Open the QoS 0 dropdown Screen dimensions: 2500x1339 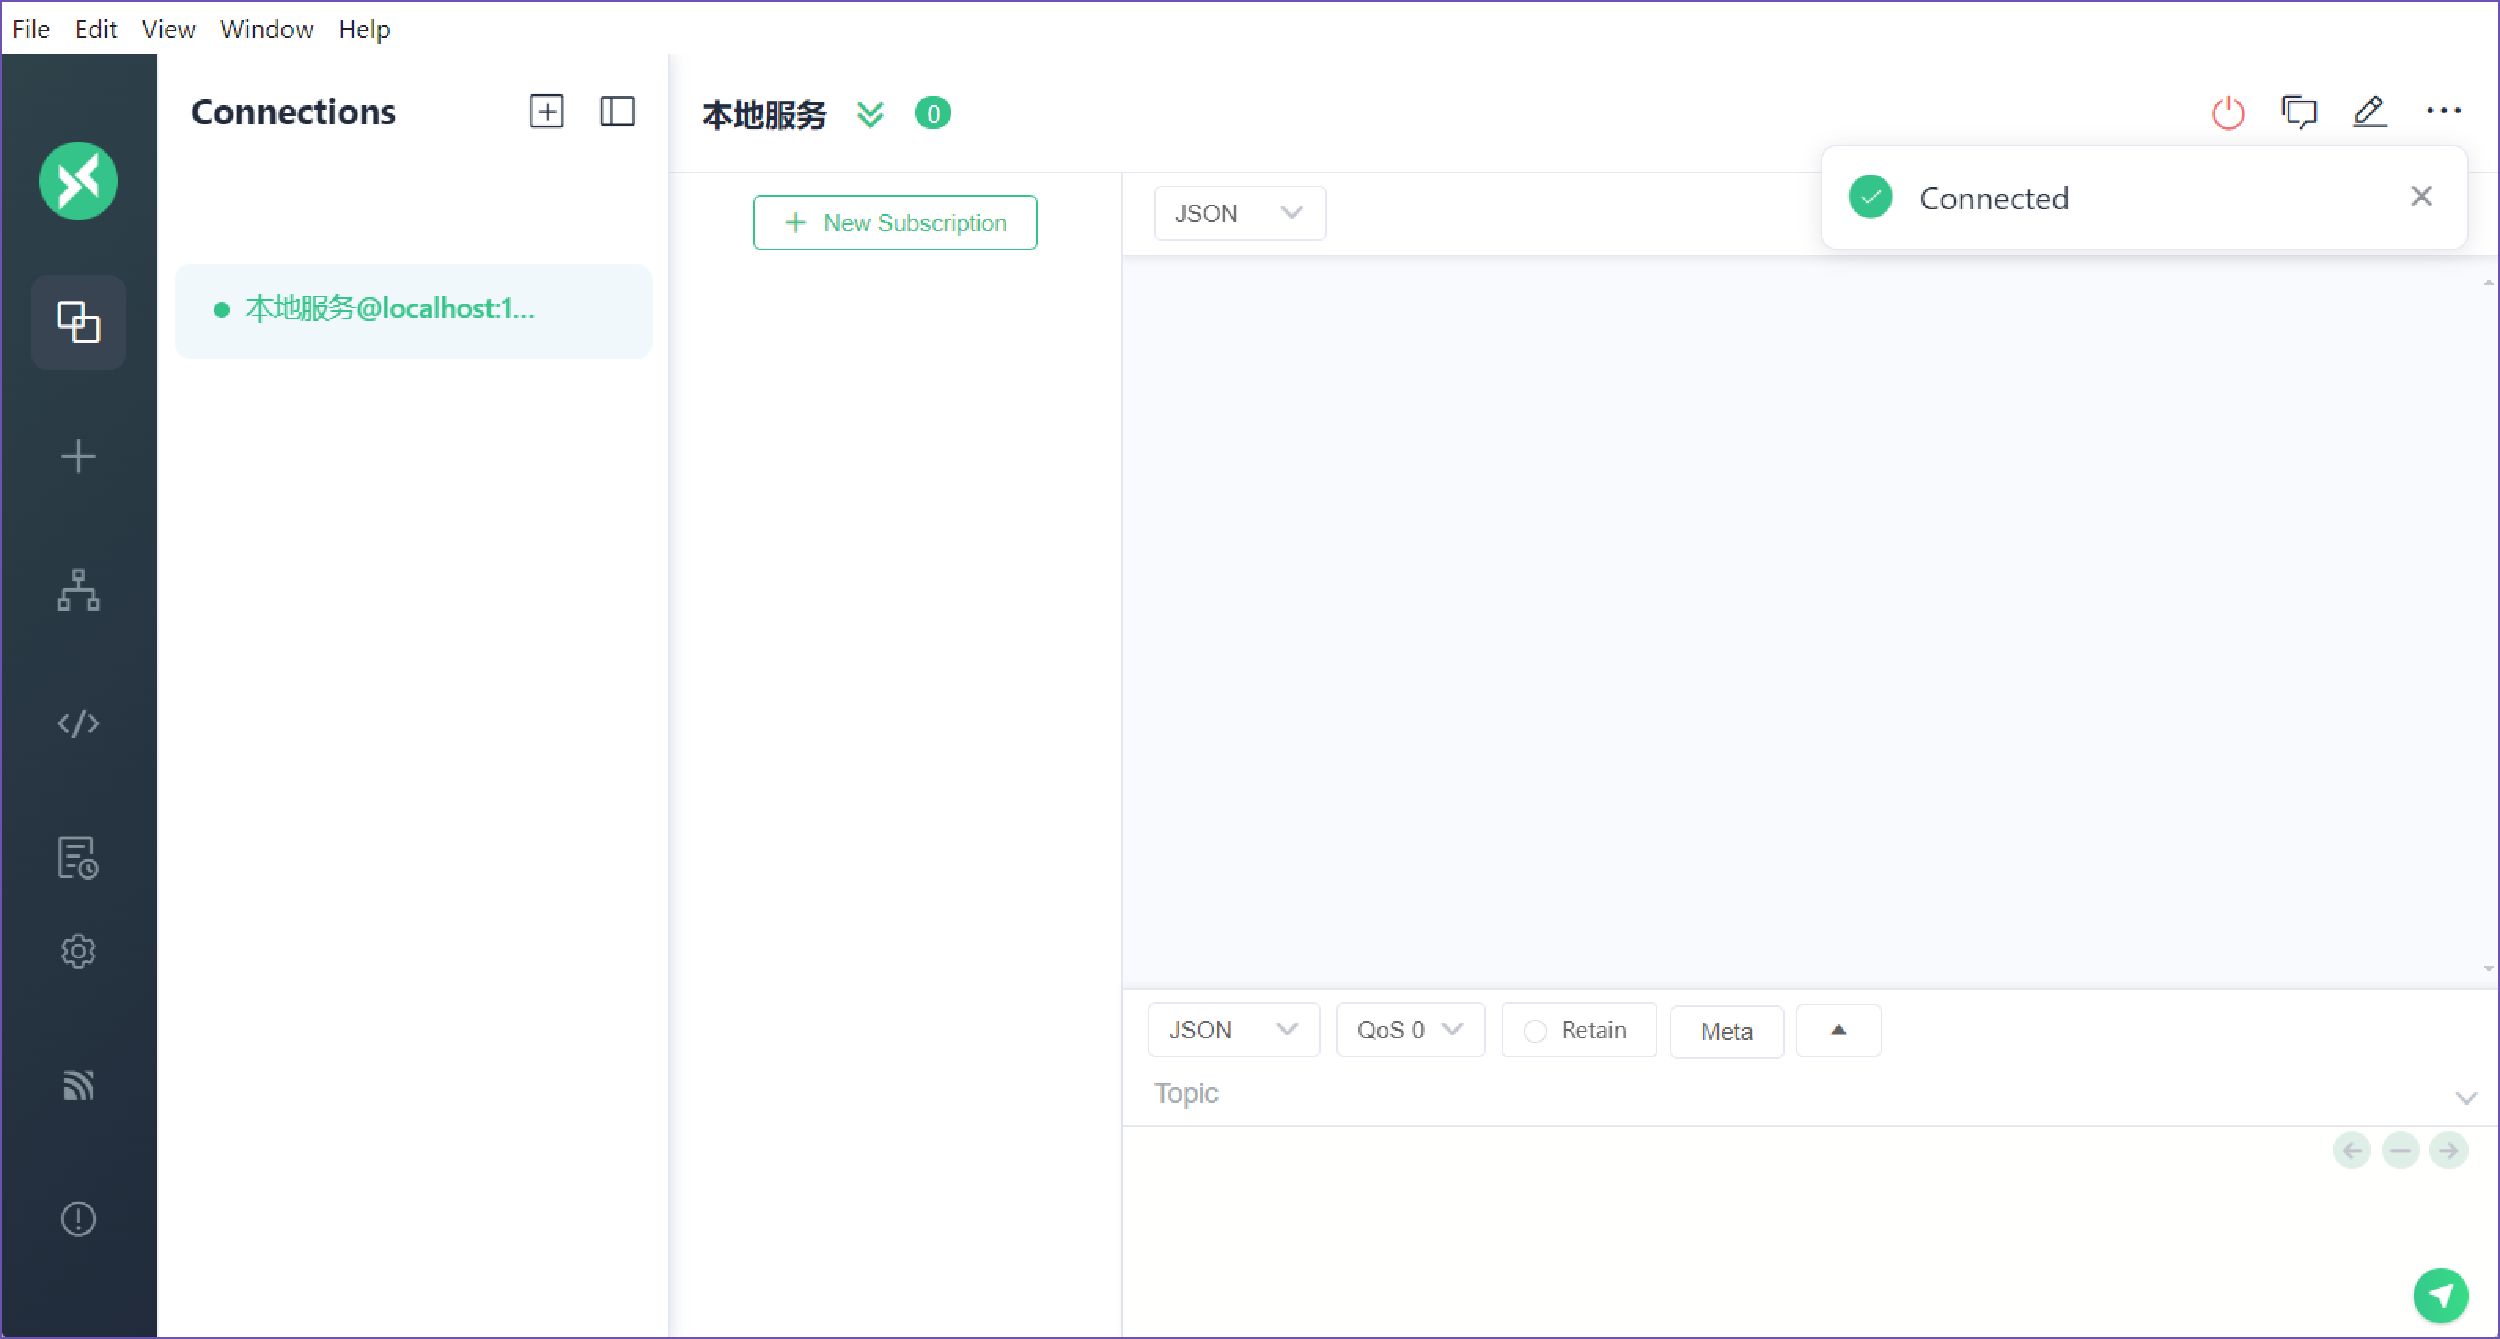[1409, 1030]
